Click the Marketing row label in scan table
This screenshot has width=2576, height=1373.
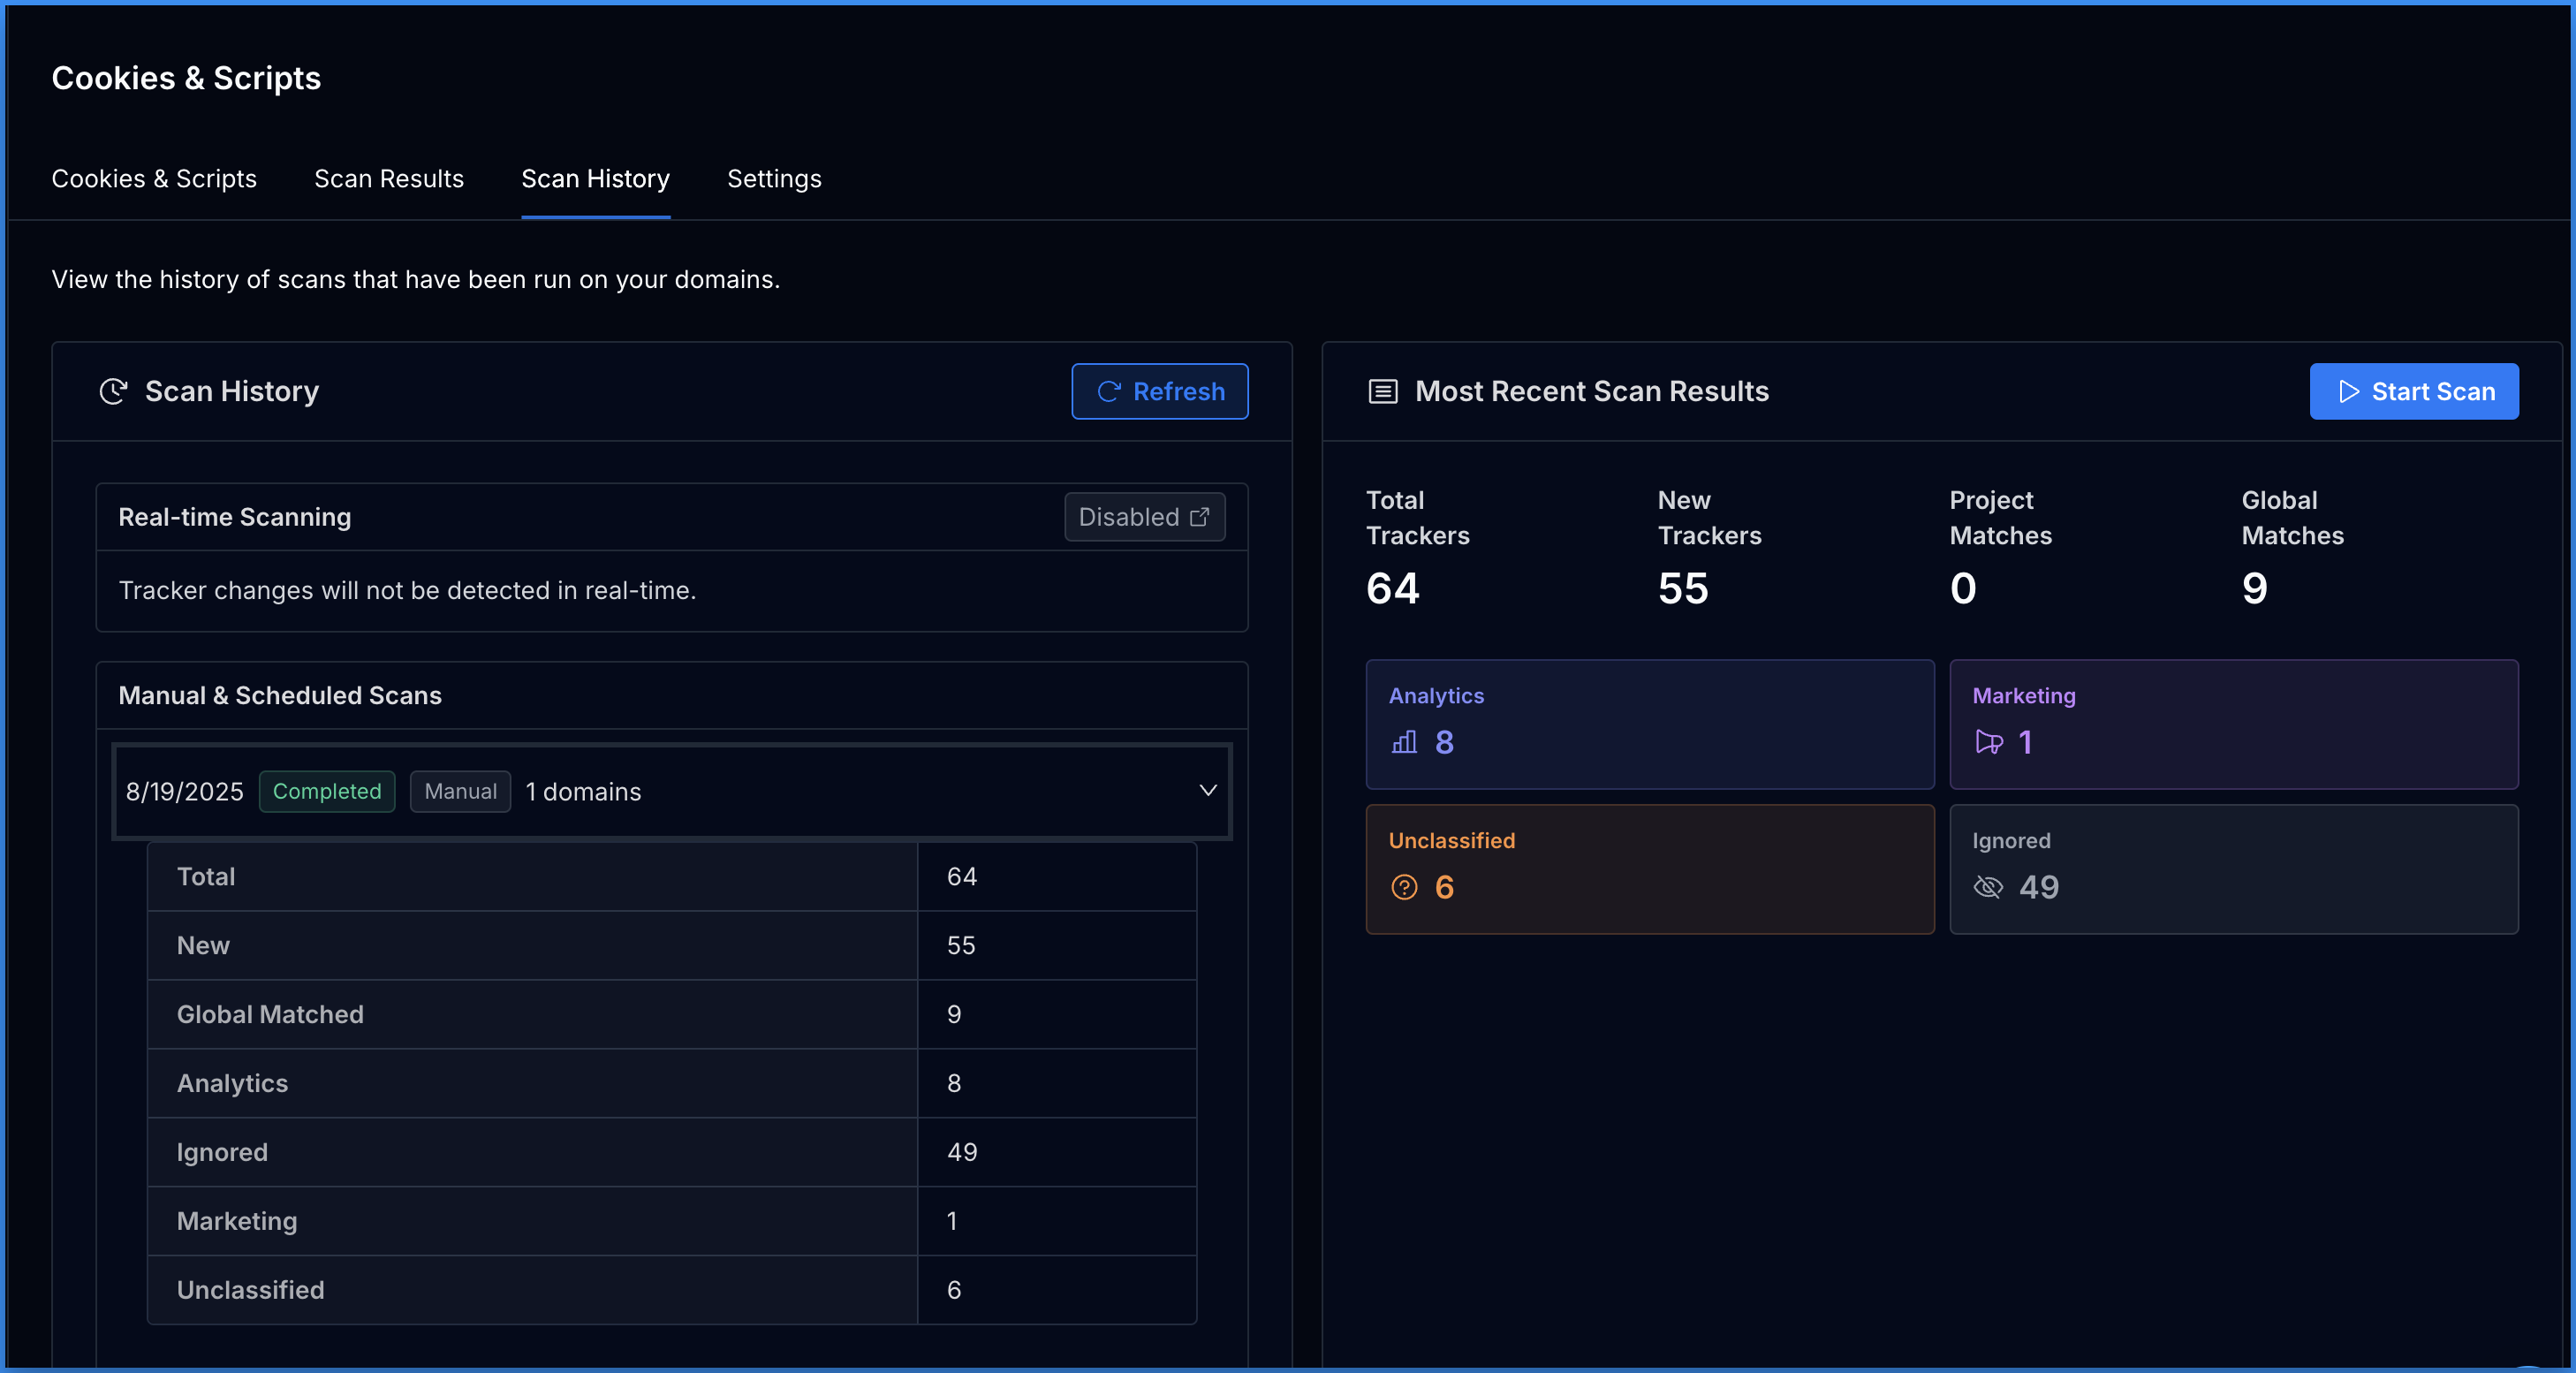pos(237,1221)
